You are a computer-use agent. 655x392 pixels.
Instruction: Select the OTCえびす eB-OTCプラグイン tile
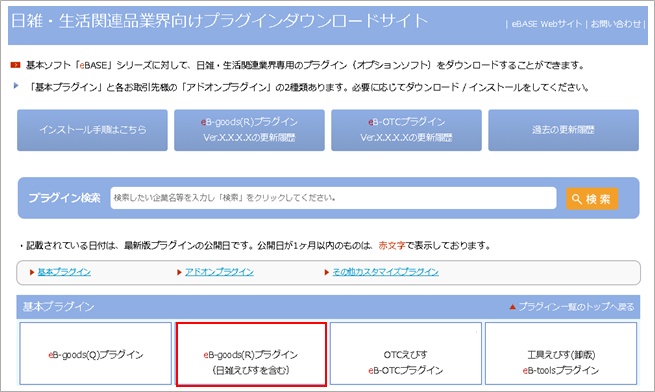pos(406,353)
